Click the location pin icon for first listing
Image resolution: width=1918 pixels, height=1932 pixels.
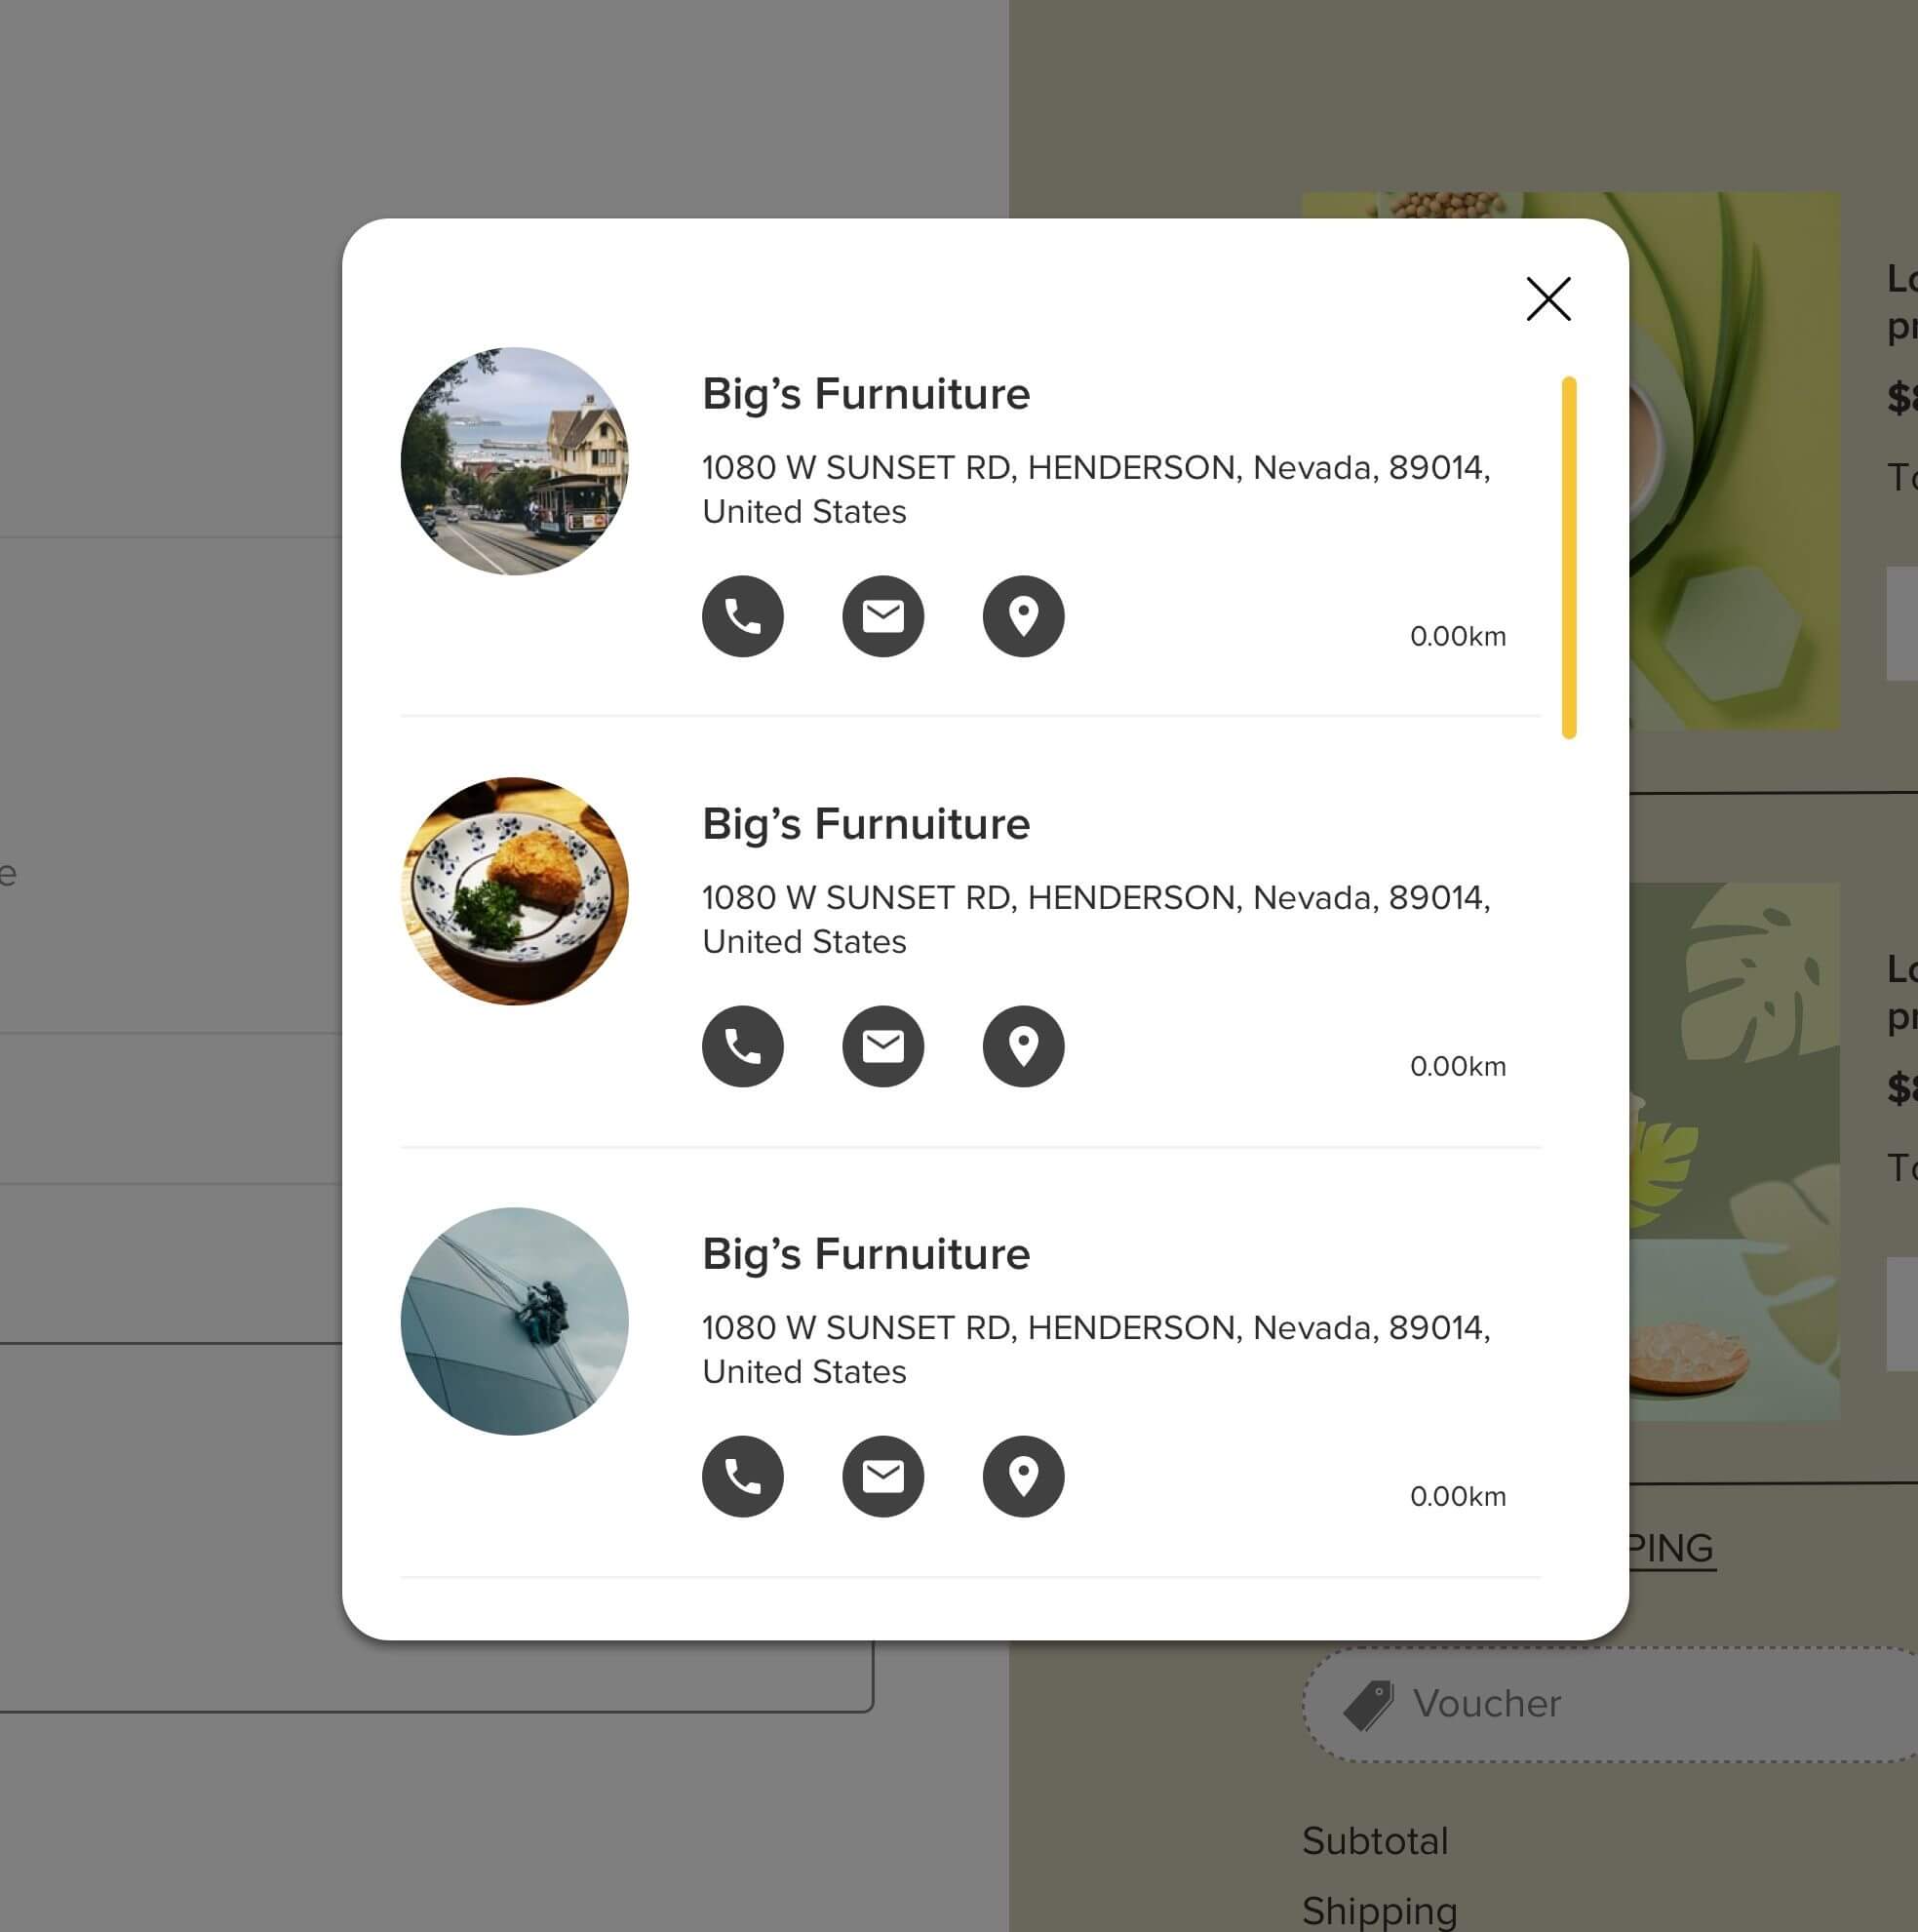pos(1021,614)
